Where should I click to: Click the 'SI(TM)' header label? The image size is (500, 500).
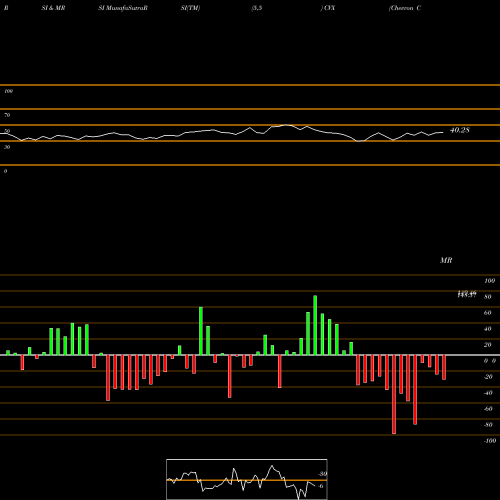190,8
